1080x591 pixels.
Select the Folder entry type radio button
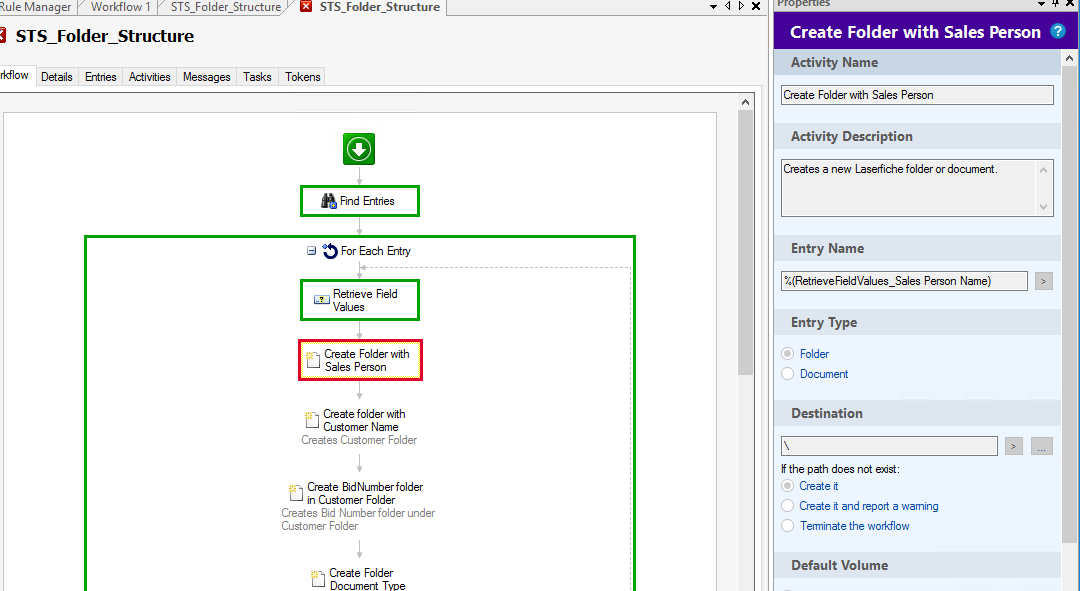(x=788, y=354)
